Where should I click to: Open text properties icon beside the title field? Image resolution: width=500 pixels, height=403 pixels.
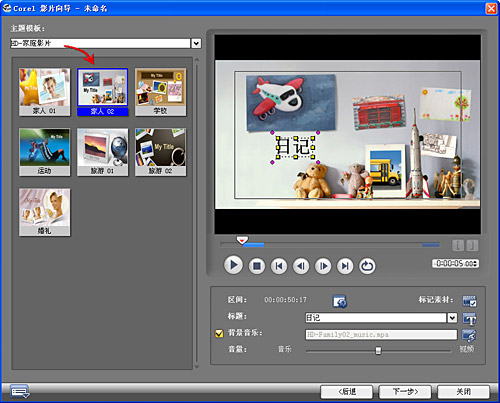click(x=469, y=318)
